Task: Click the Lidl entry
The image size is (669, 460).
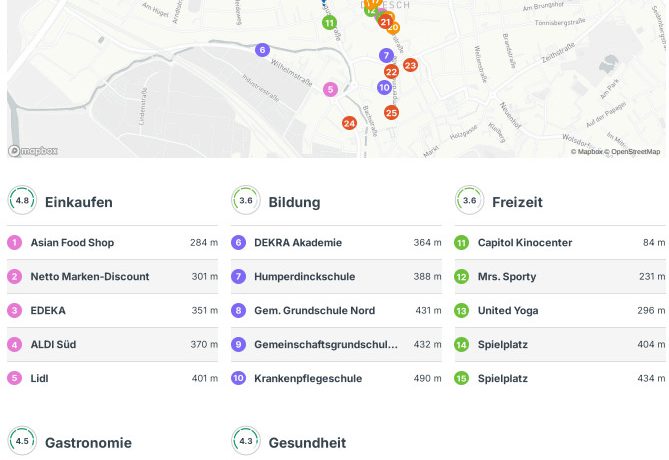Action: point(112,378)
